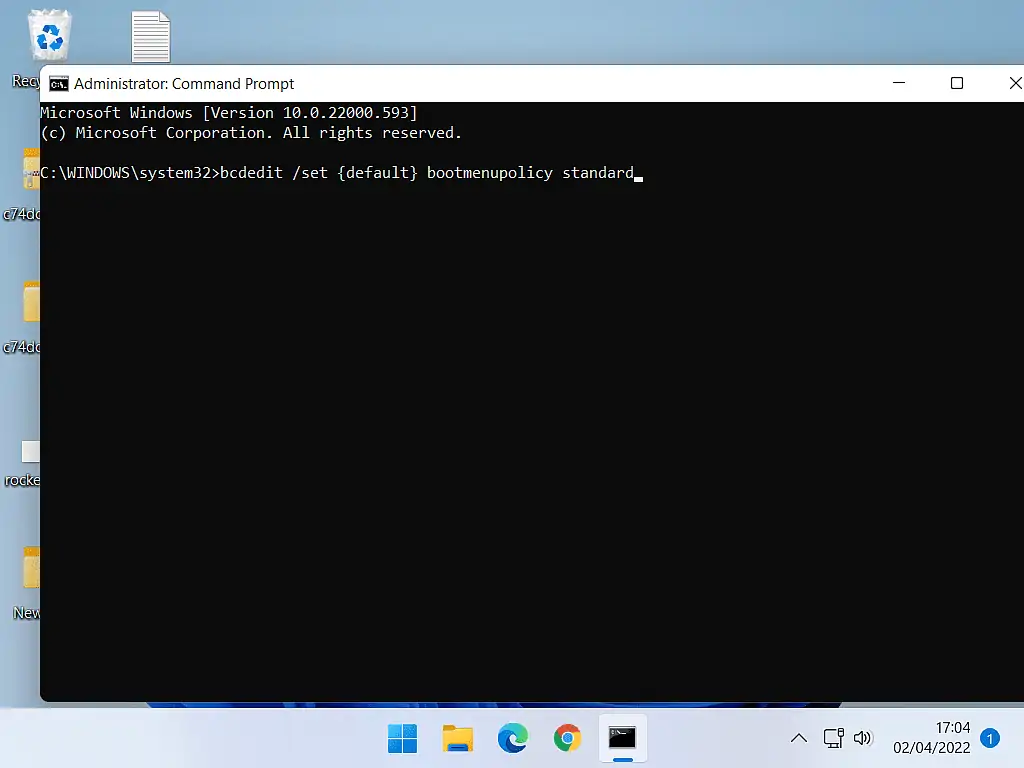Screen dimensions: 1024x768
Task: Open the clock and date flyout
Action: [931, 738]
